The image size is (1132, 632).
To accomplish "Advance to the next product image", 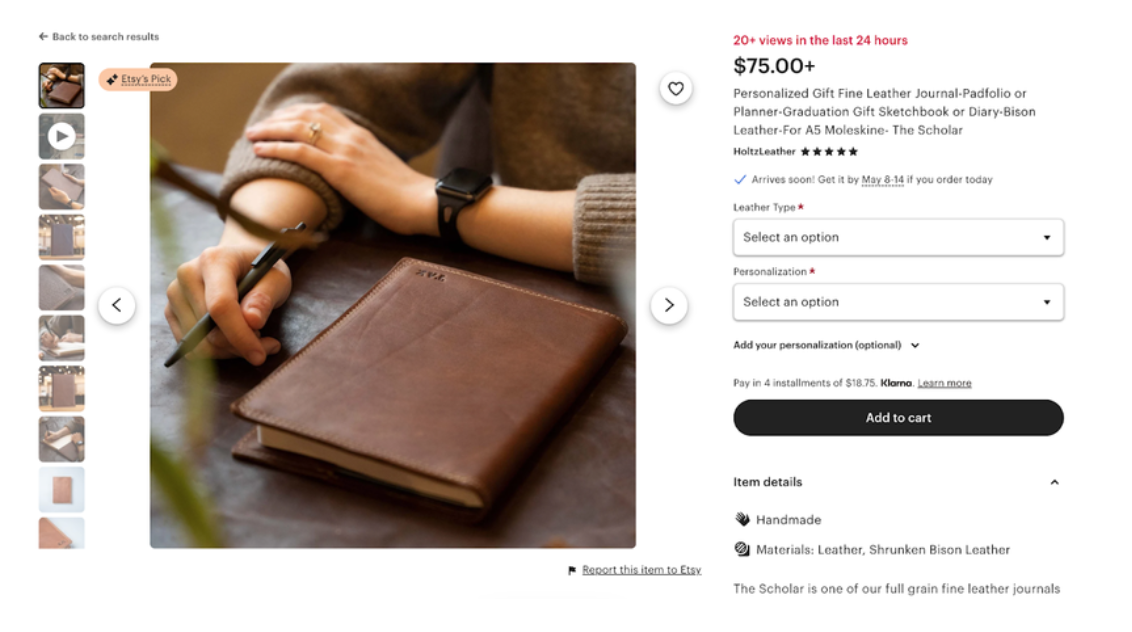I will pyautogui.click(x=669, y=305).
